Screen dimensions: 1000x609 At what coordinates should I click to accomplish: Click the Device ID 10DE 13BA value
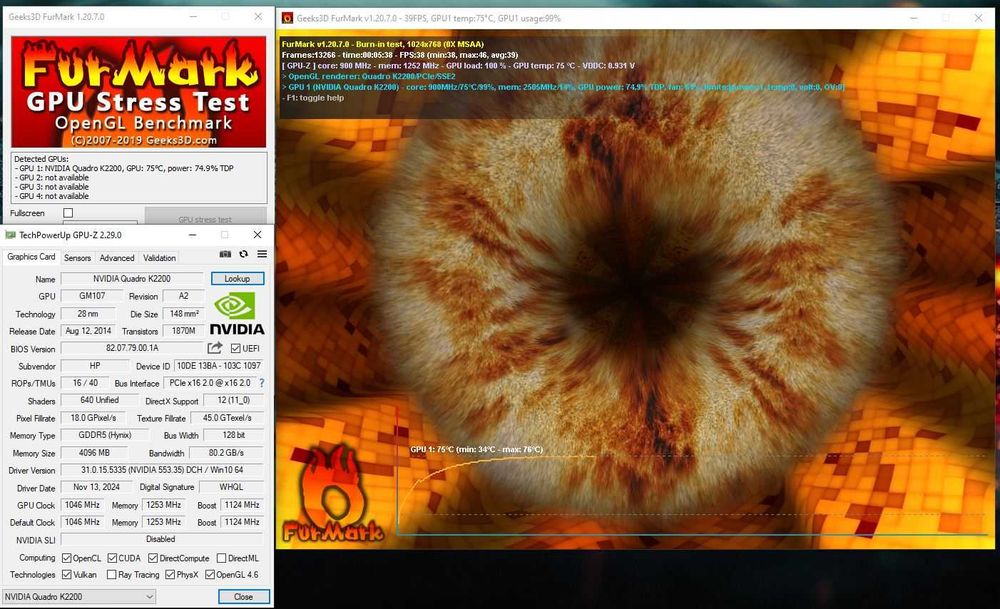219,366
